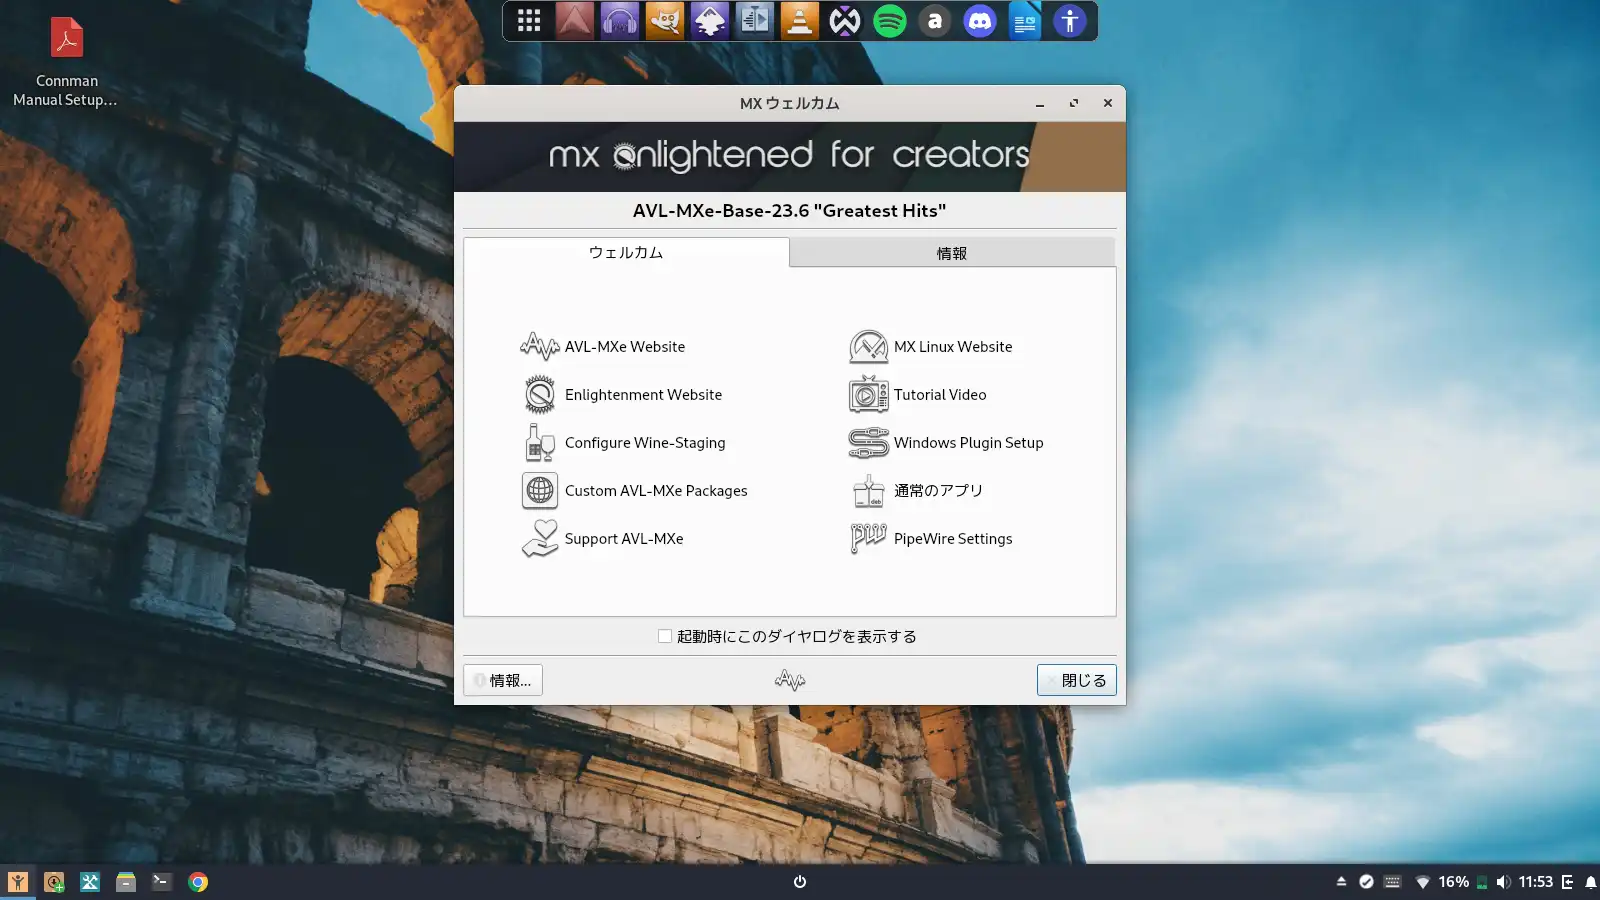Maximize the MX ウェルカム window
This screenshot has width=1600, height=900.
(1074, 103)
